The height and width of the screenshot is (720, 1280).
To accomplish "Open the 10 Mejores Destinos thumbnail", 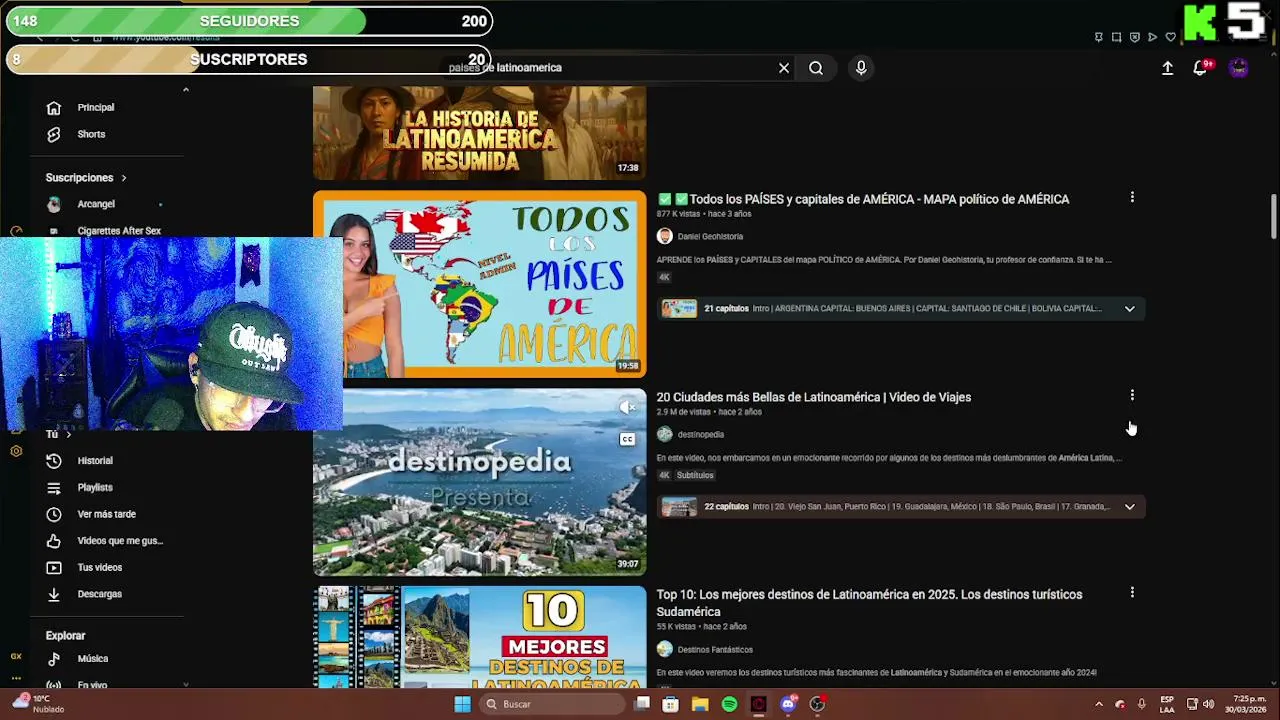I will click(479, 638).
